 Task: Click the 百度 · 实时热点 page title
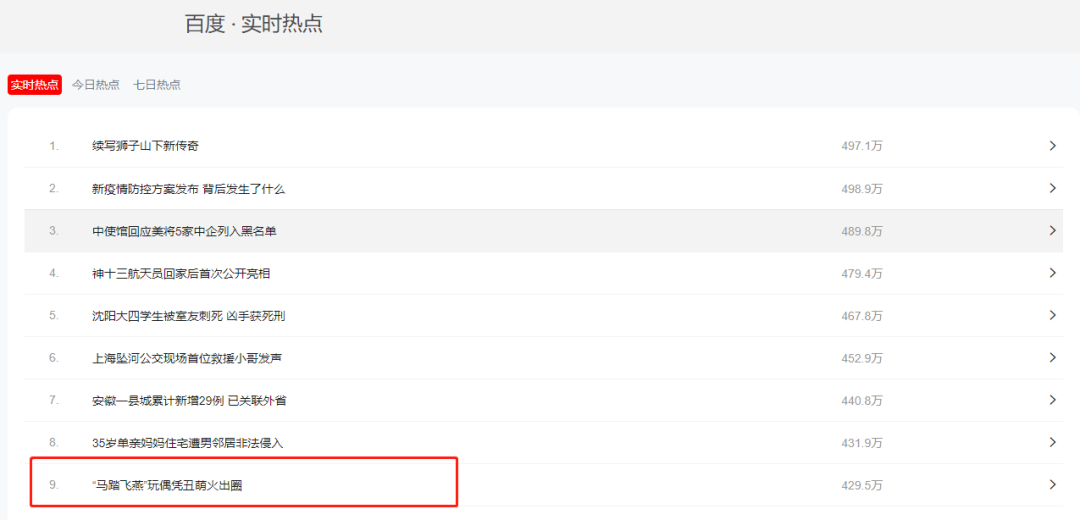253,23
